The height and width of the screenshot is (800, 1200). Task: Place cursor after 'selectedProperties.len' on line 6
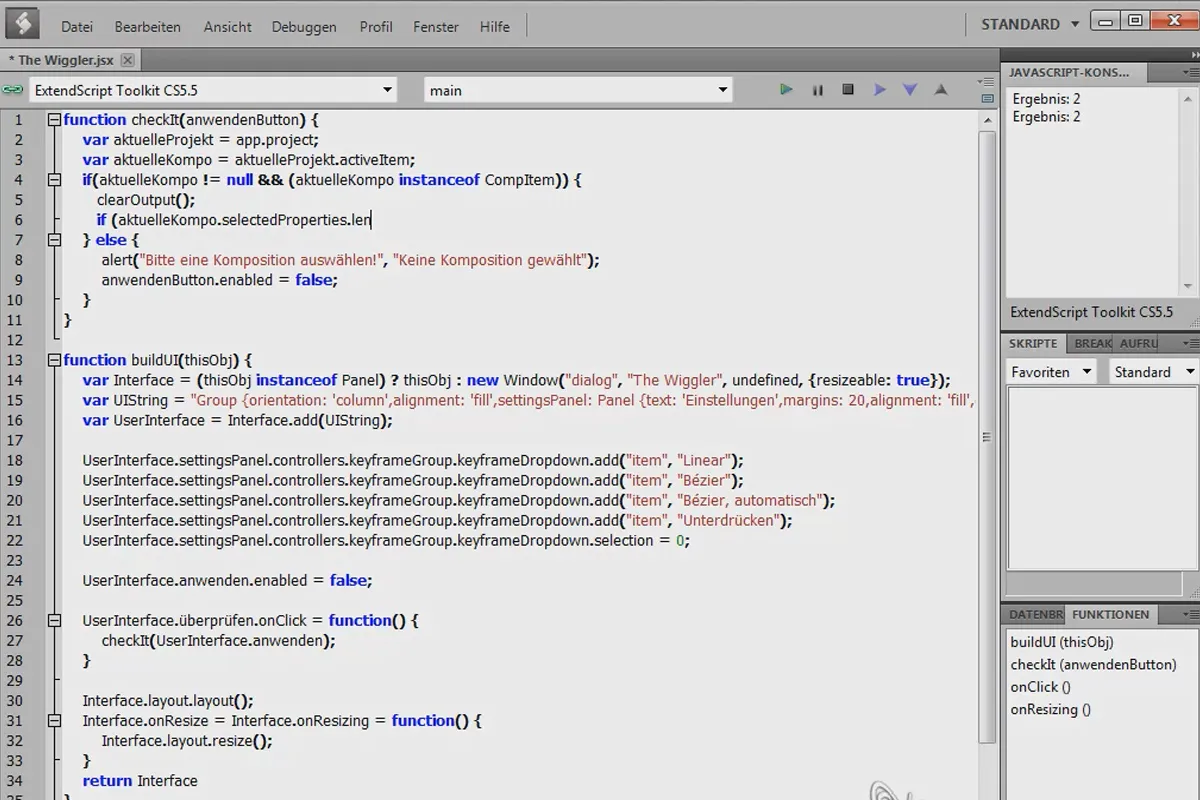[371, 220]
